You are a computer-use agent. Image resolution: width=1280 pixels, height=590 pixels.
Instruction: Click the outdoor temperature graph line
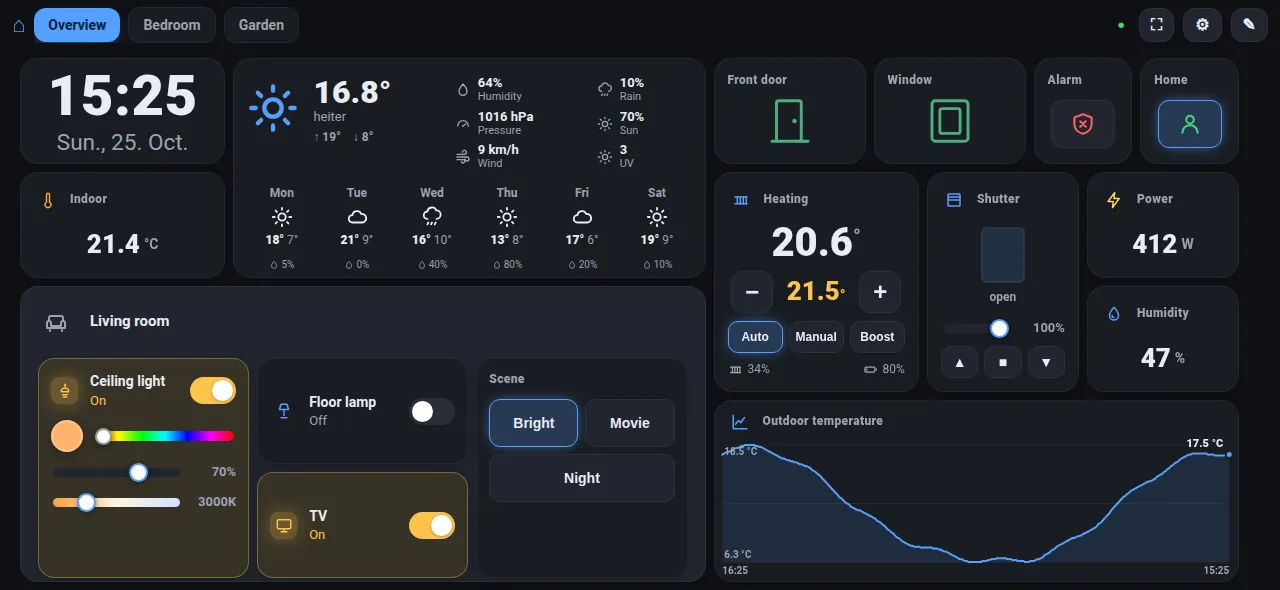[975, 504]
